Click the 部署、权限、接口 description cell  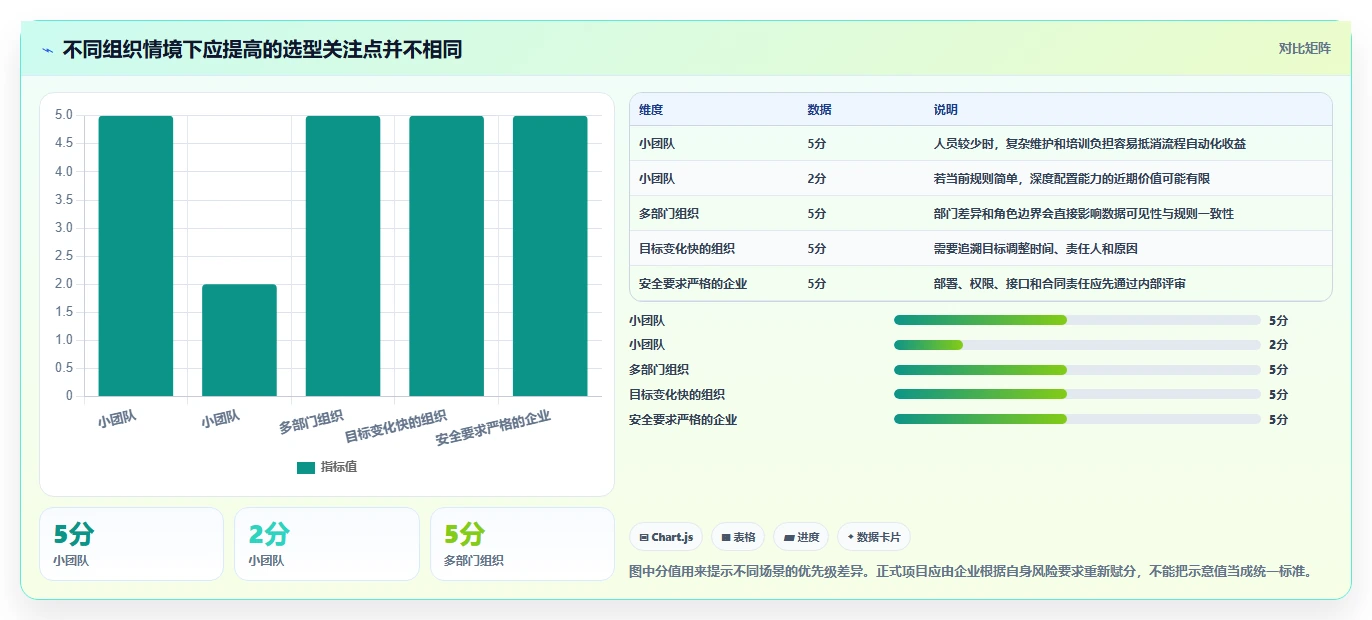1059,284
